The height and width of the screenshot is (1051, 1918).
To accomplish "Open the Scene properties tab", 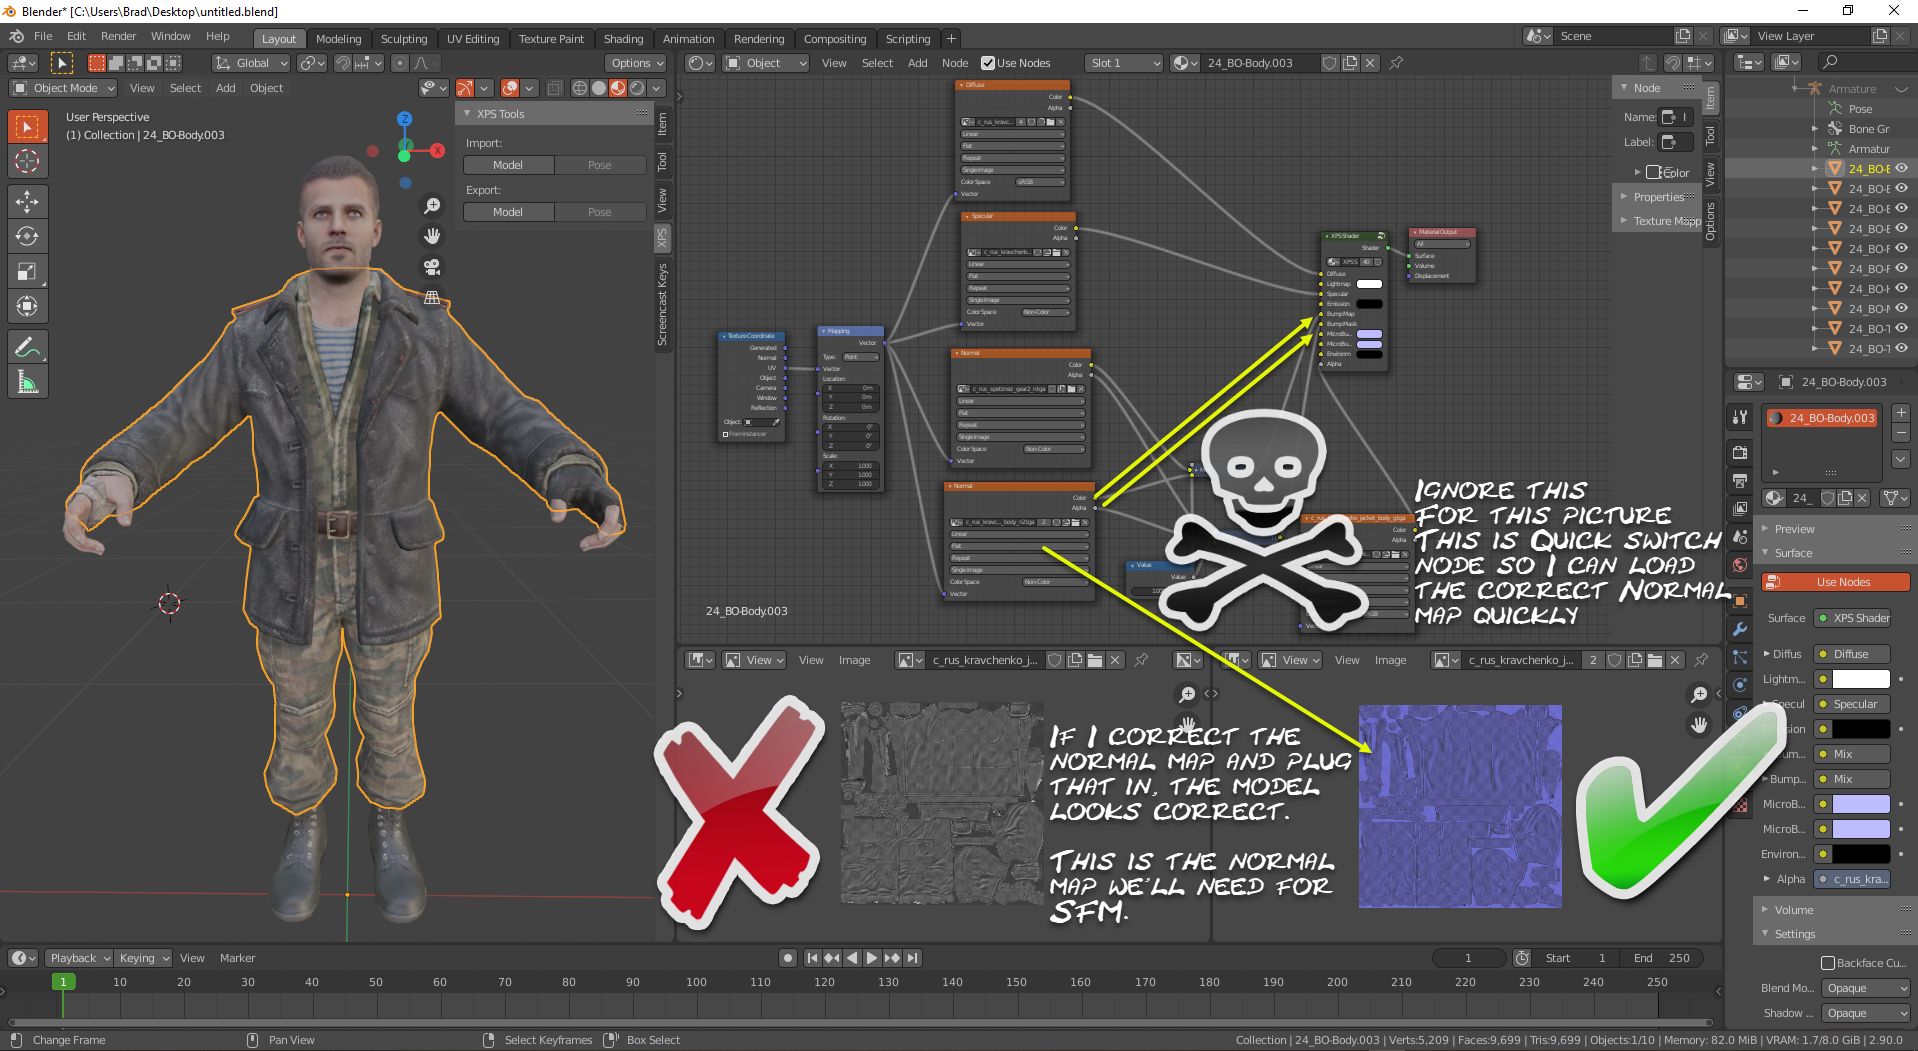I will (1740, 537).
